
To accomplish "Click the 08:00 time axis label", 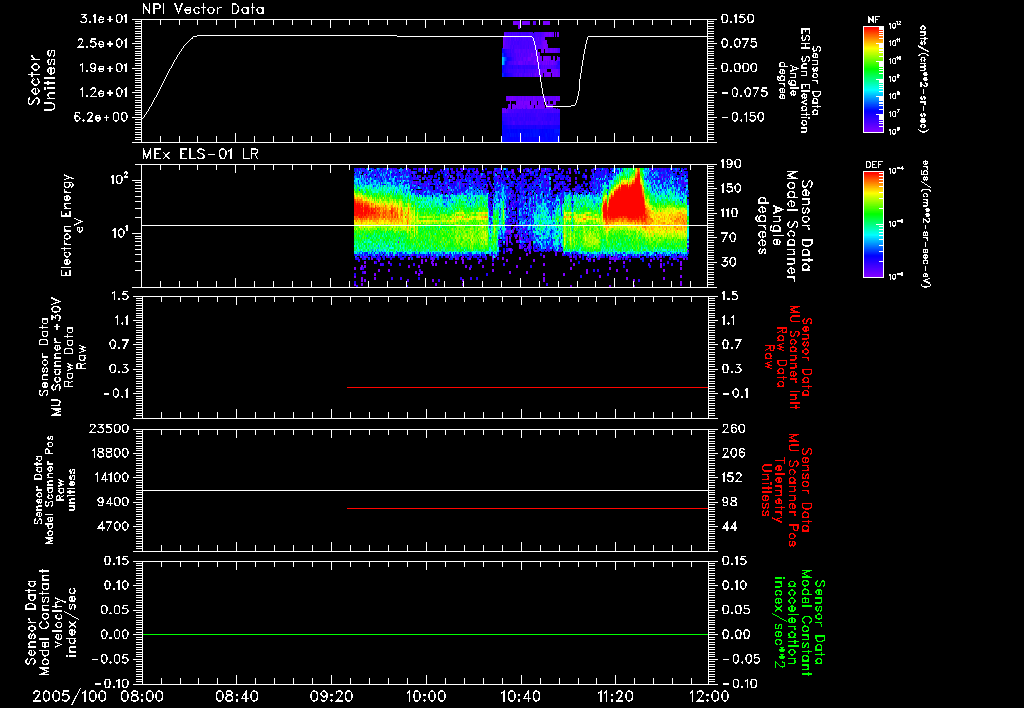I will [x=142, y=696].
